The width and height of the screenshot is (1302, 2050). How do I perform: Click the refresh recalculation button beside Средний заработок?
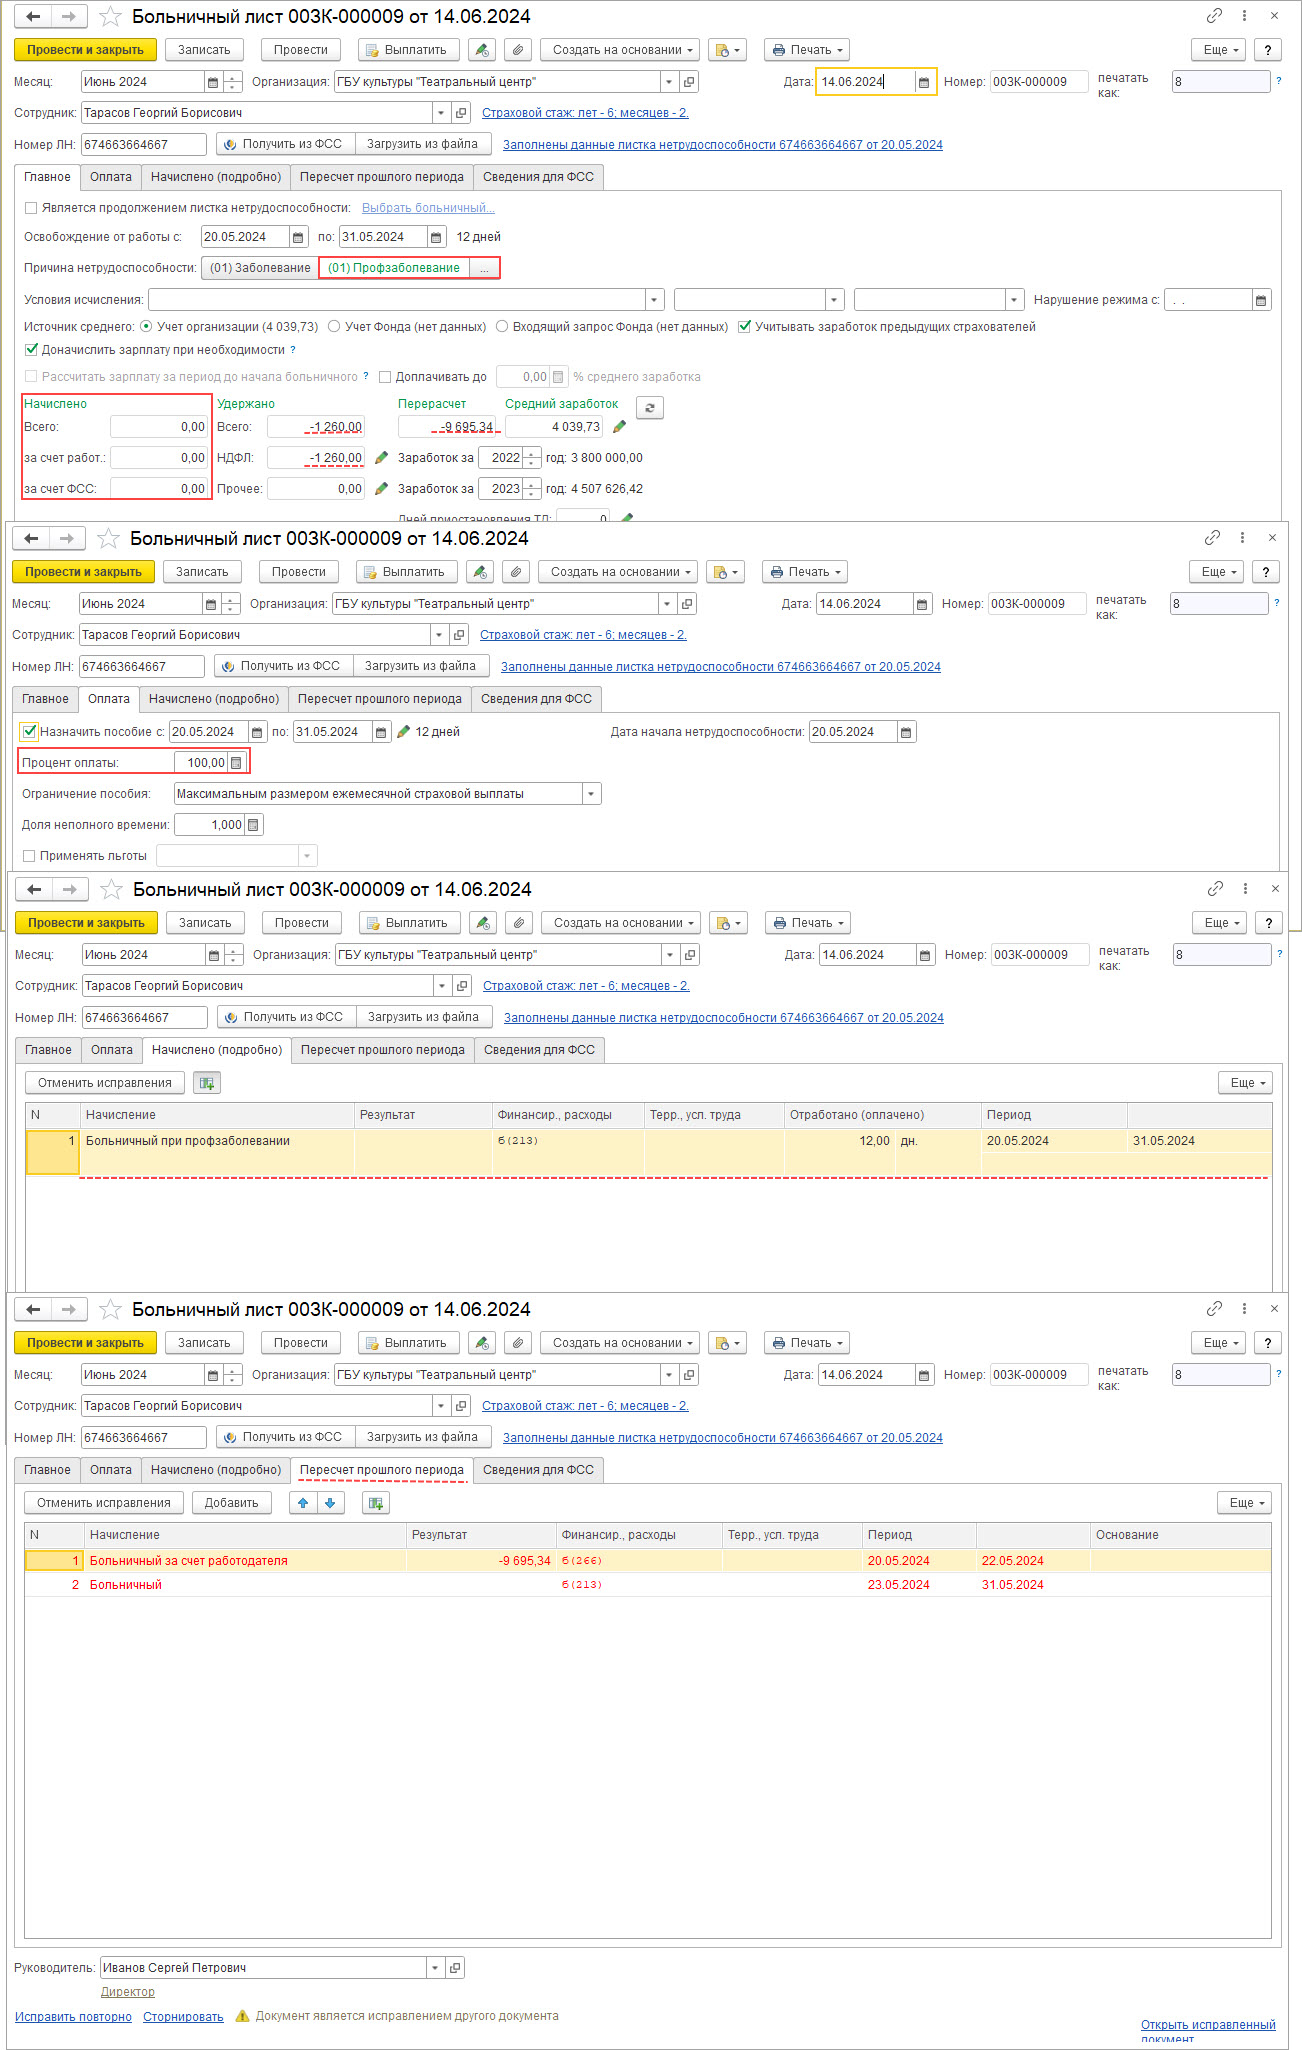click(649, 408)
